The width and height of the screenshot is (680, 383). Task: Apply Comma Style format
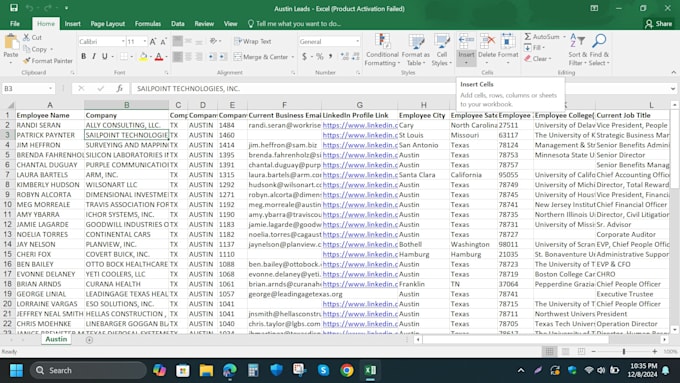pyautogui.click(x=330, y=56)
